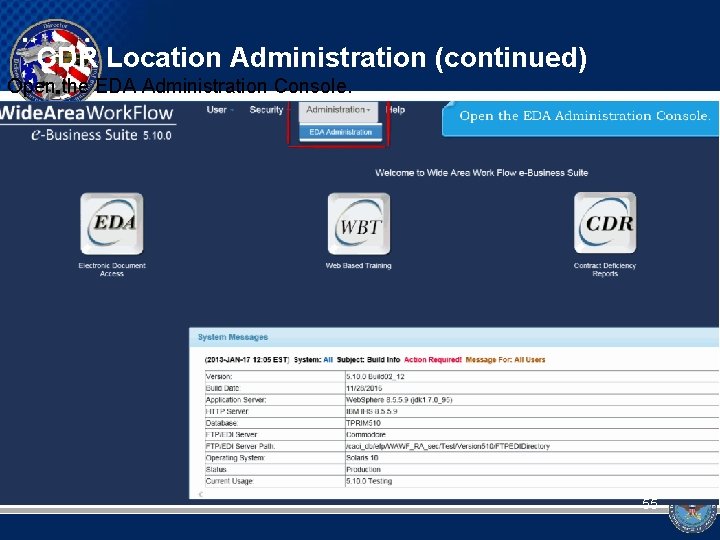Select the Database value TPRIM510

[363, 423]
